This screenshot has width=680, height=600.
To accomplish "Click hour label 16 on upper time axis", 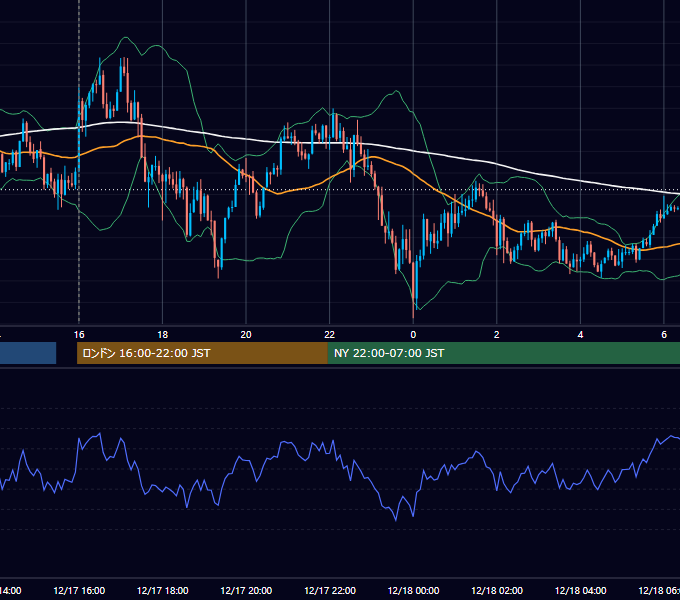I will 79,335.
